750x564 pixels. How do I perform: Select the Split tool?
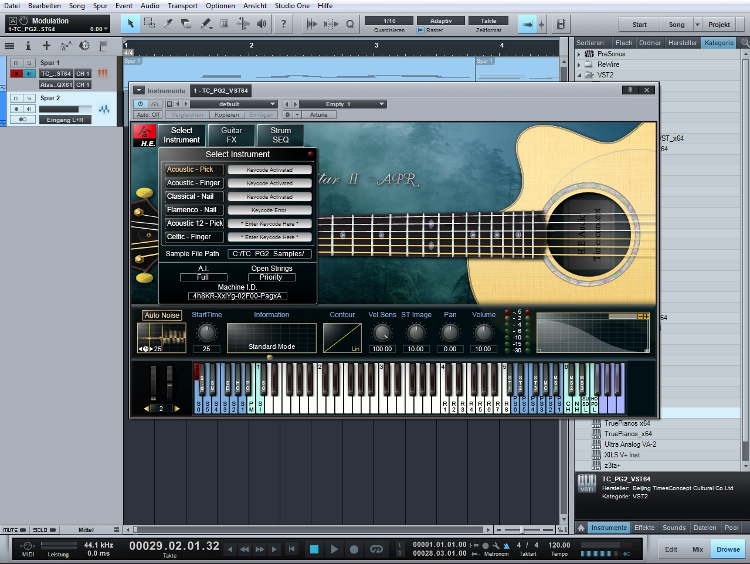[x=168, y=23]
